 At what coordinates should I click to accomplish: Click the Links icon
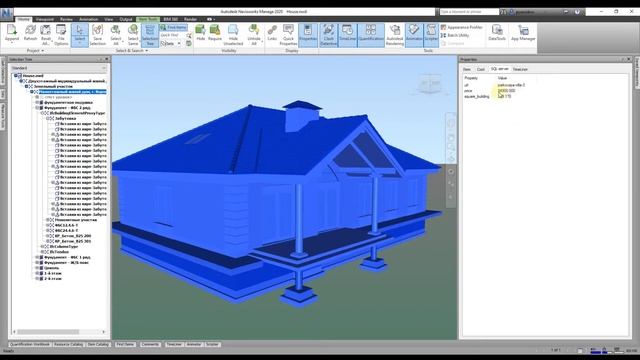click(272, 33)
